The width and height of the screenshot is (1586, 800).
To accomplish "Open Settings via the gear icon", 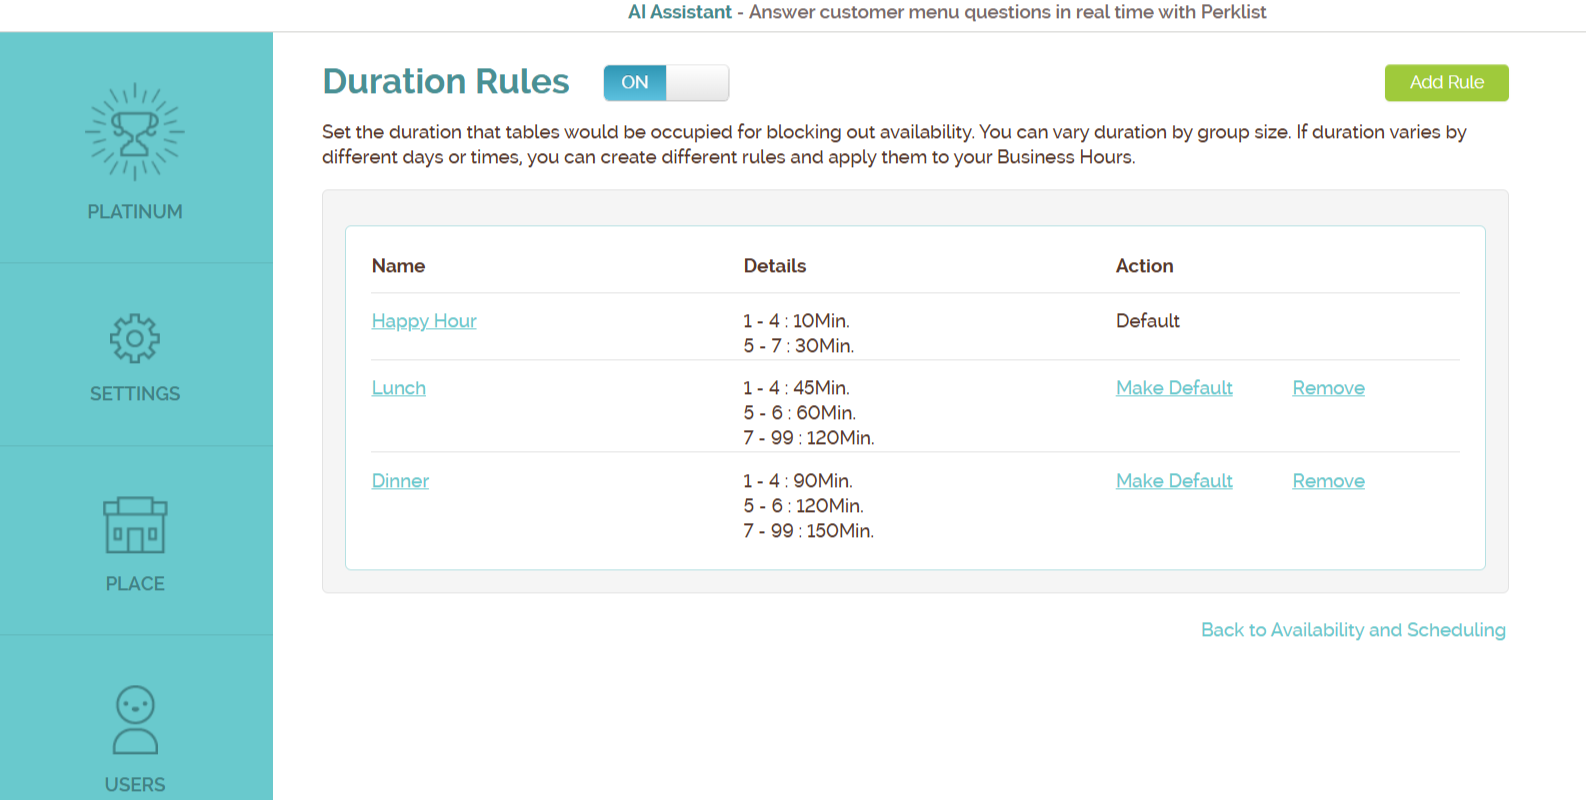I will click(135, 338).
